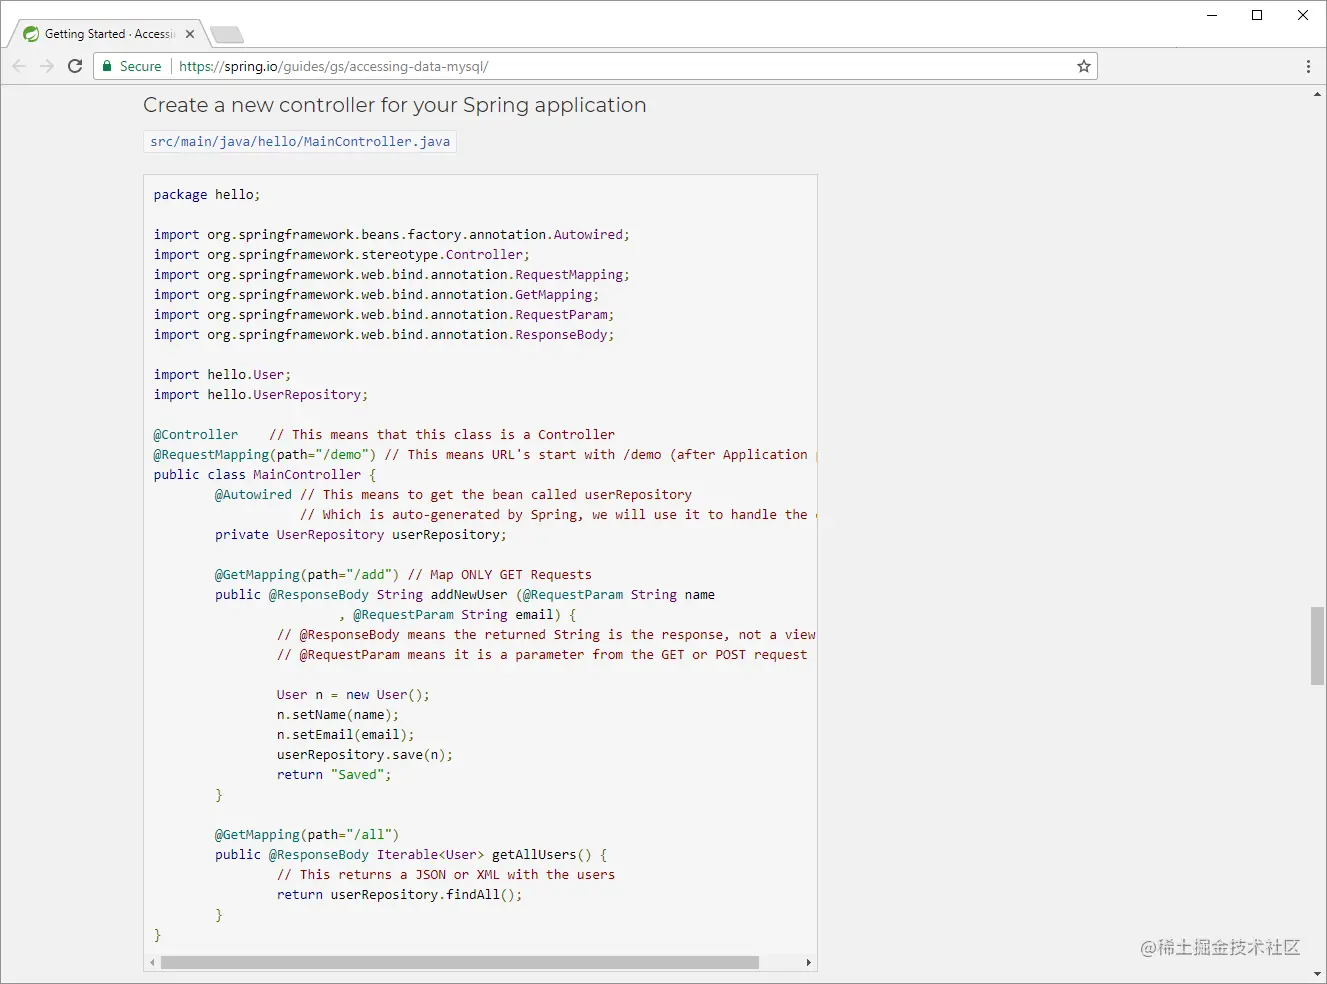Click the MainController.java file path label
Screen dimensions: 1327x984
coord(300,142)
